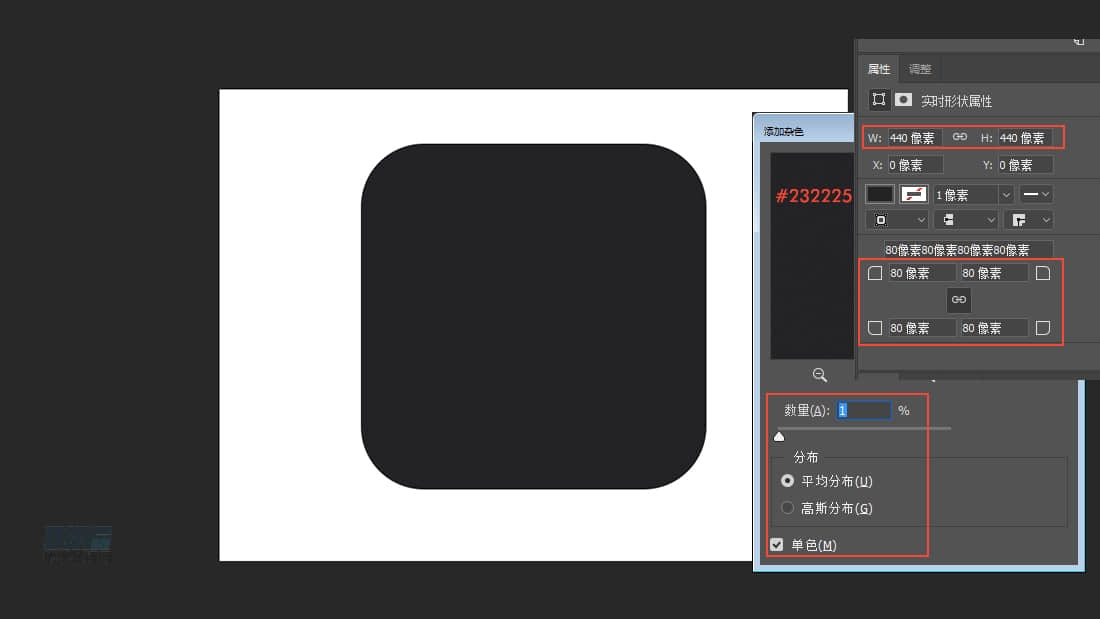Open the stroke color swatch with red slash
Screen dimensions: 1100x619
point(913,194)
